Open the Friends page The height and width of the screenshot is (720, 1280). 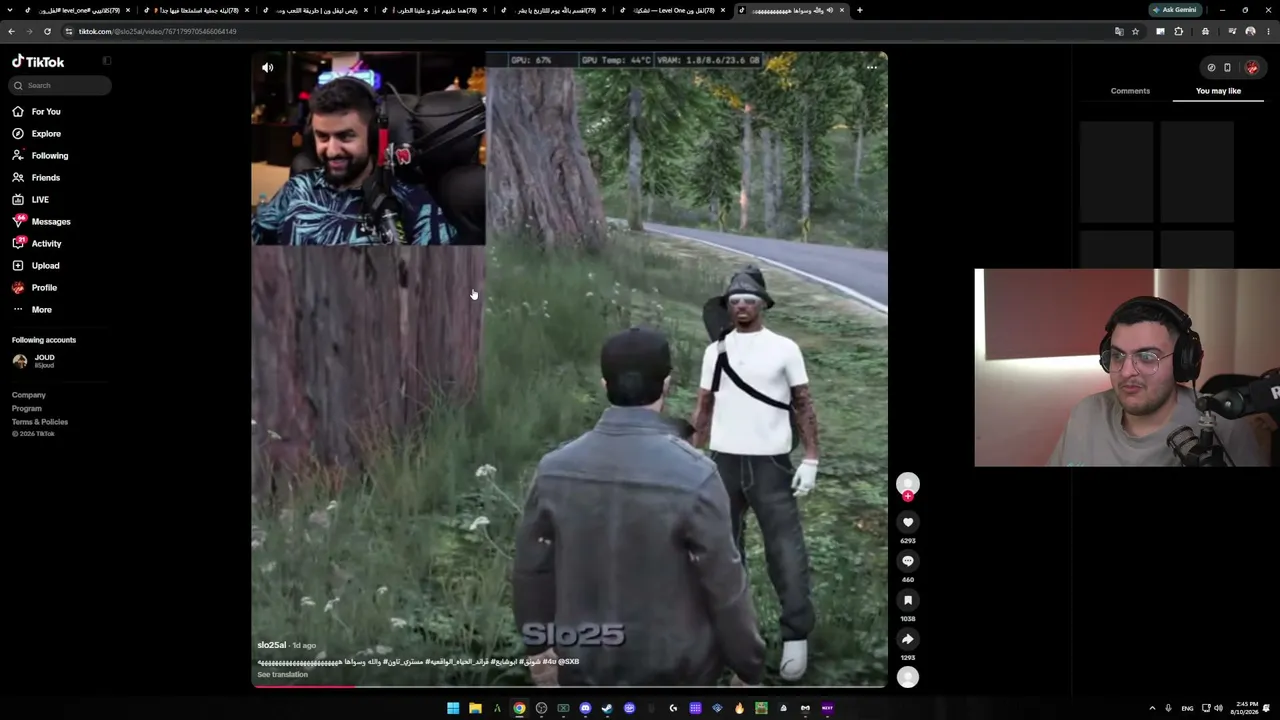pos(46,178)
